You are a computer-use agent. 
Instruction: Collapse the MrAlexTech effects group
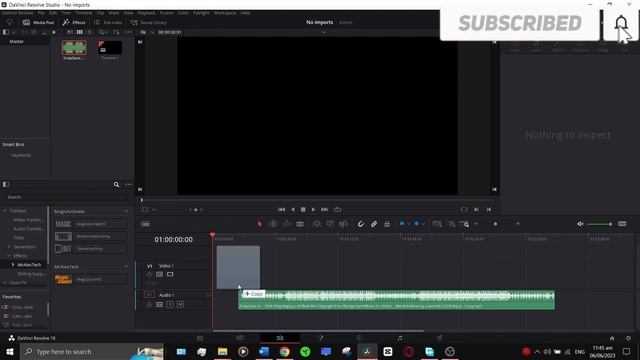[x=126, y=267]
